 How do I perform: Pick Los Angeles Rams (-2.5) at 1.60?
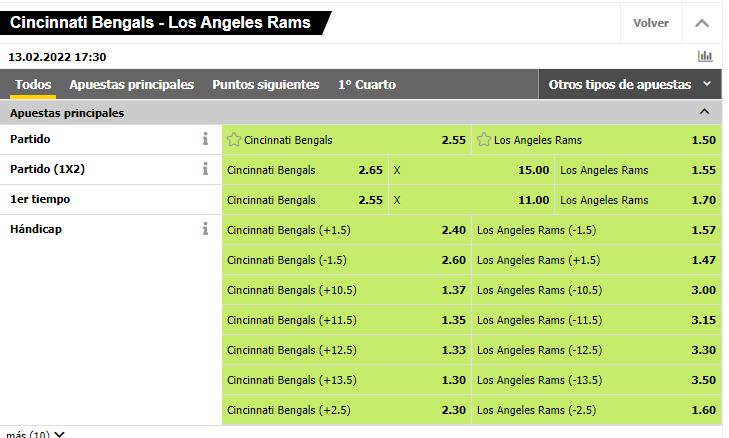point(596,410)
